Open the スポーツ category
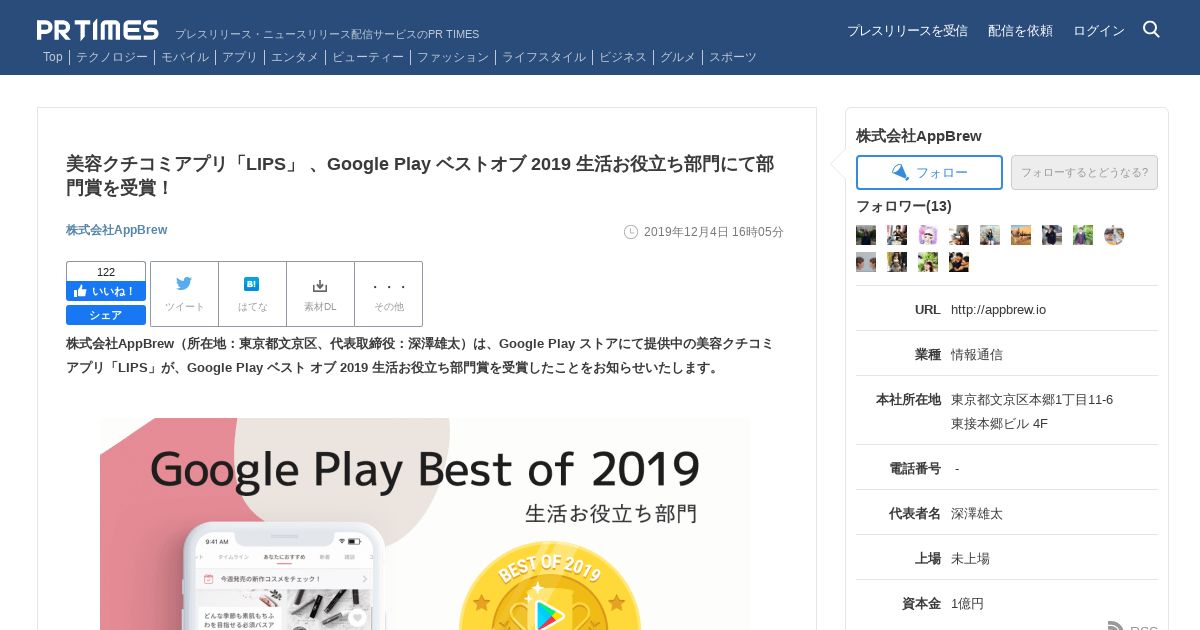 733,57
